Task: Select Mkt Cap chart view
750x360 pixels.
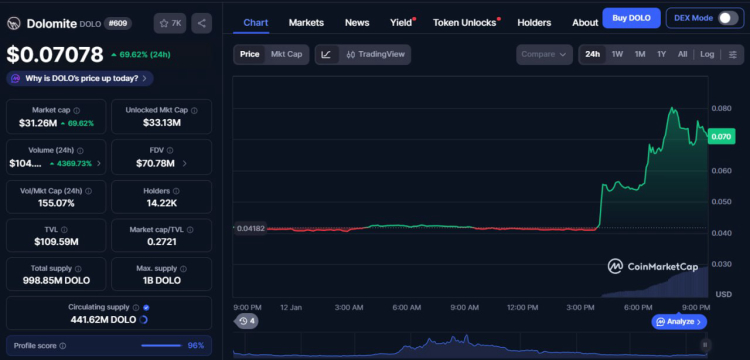Action: tap(287, 55)
